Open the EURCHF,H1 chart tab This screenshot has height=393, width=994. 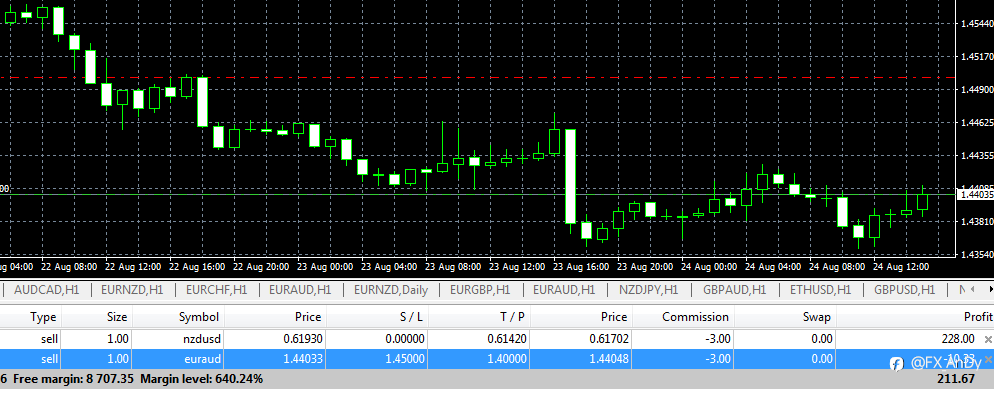click(216, 290)
